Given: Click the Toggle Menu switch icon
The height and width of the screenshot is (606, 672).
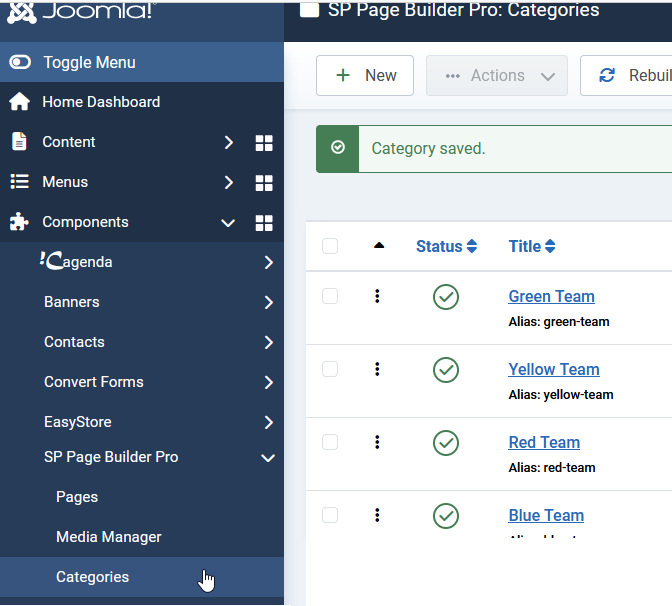Looking at the screenshot, I should click(20, 62).
